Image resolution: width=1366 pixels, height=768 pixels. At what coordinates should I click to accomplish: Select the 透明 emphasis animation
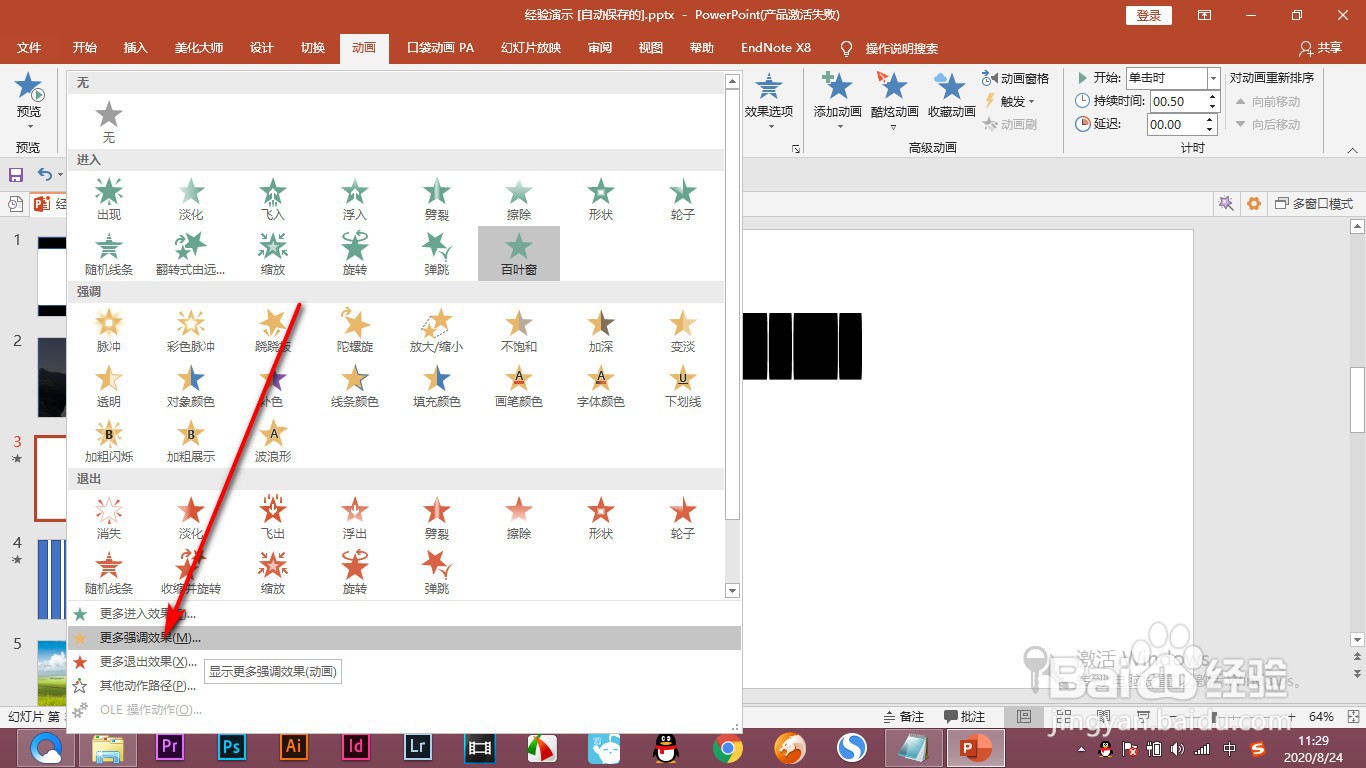pyautogui.click(x=109, y=385)
